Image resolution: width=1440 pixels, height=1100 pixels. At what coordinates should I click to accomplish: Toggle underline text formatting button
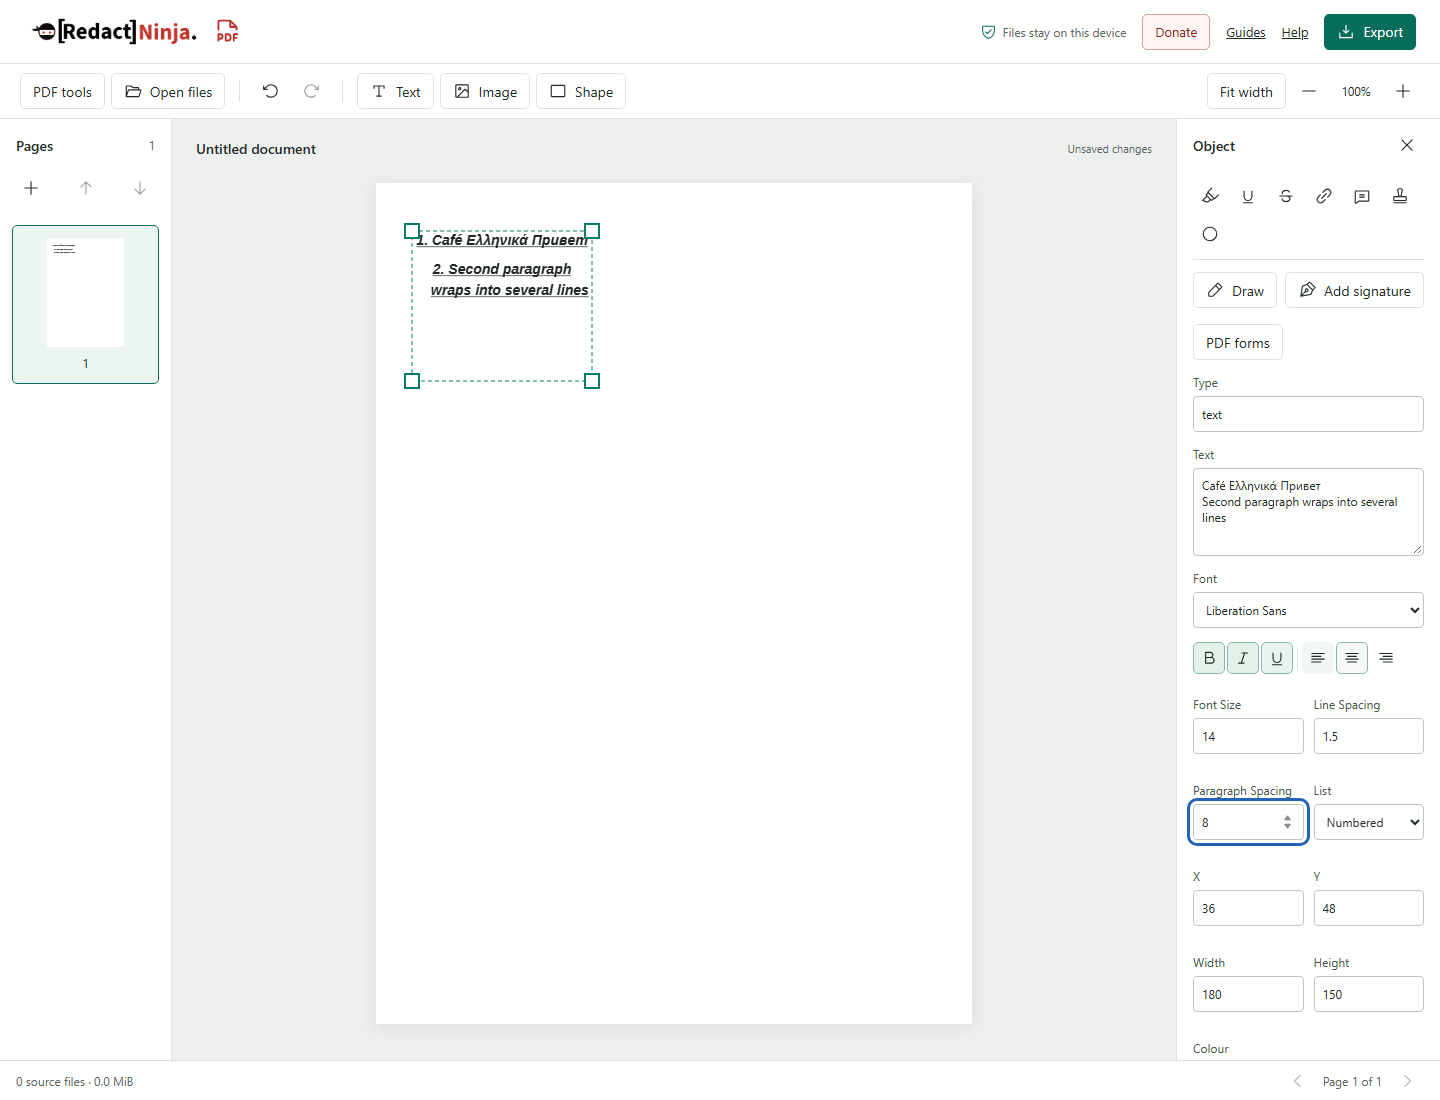[1277, 658]
